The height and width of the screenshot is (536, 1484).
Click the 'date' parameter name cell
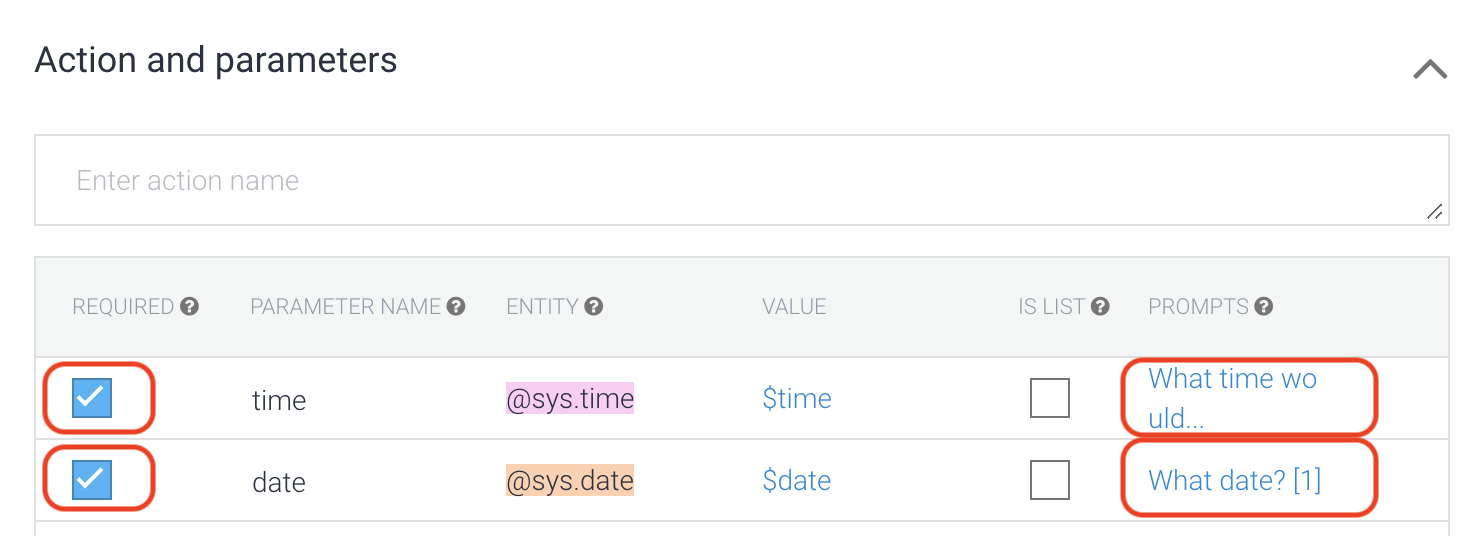click(279, 483)
